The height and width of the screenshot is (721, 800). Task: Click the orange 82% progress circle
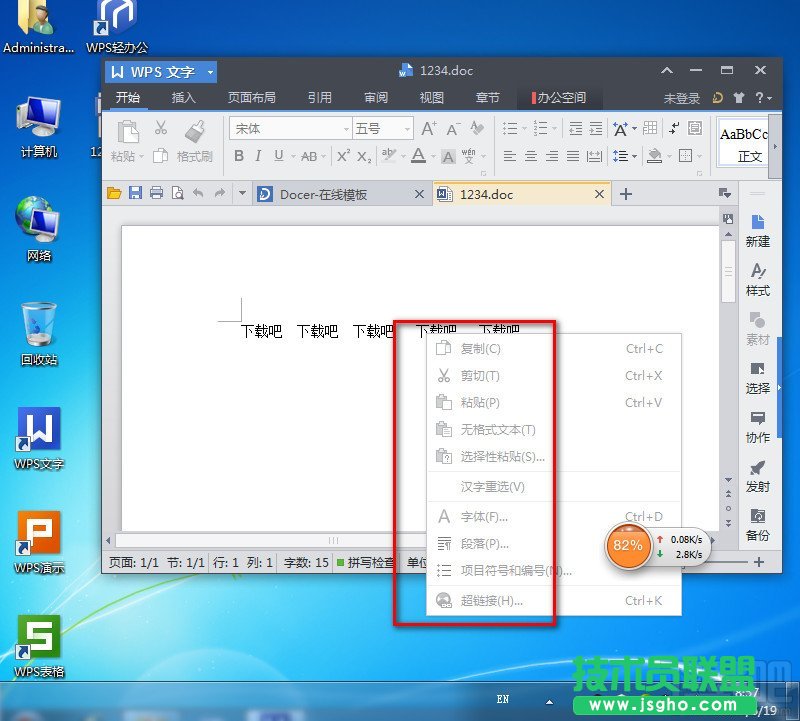(x=628, y=546)
